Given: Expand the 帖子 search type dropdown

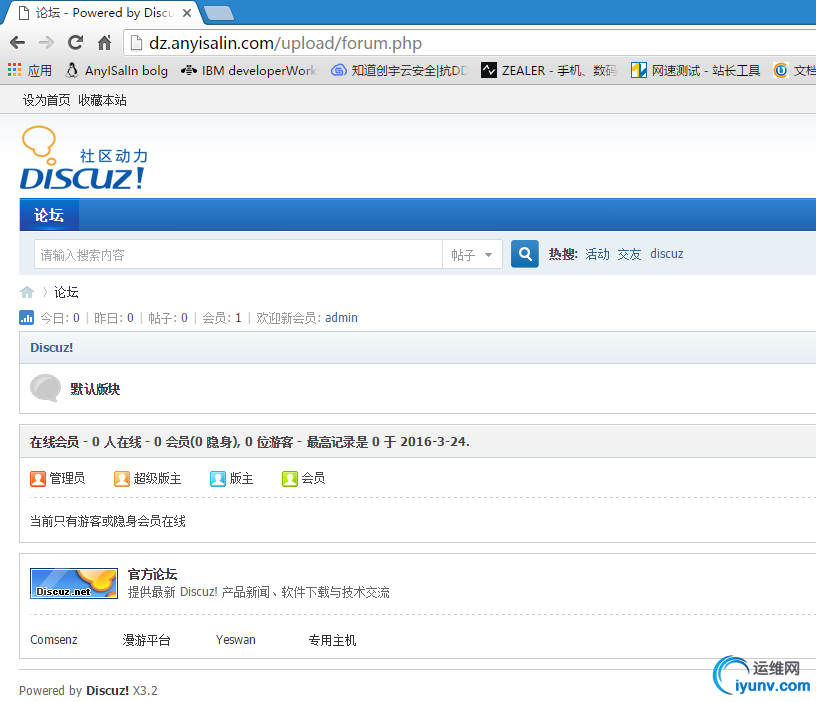Looking at the screenshot, I should pyautogui.click(x=472, y=254).
